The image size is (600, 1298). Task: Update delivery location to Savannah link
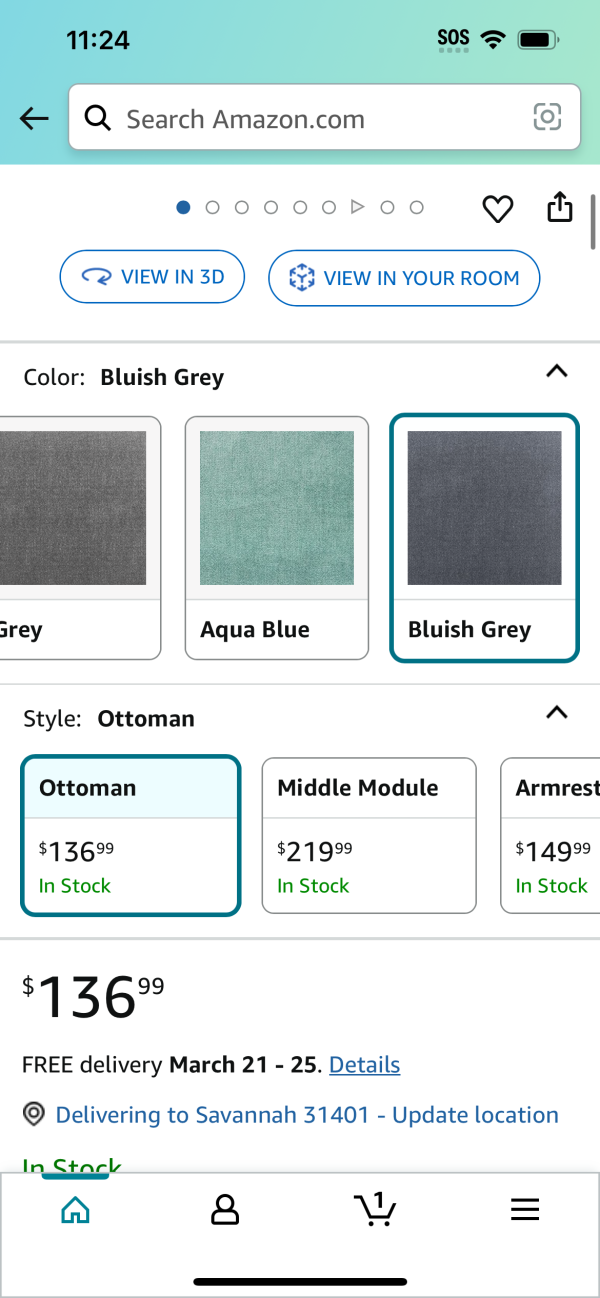click(x=307, y=1115)
